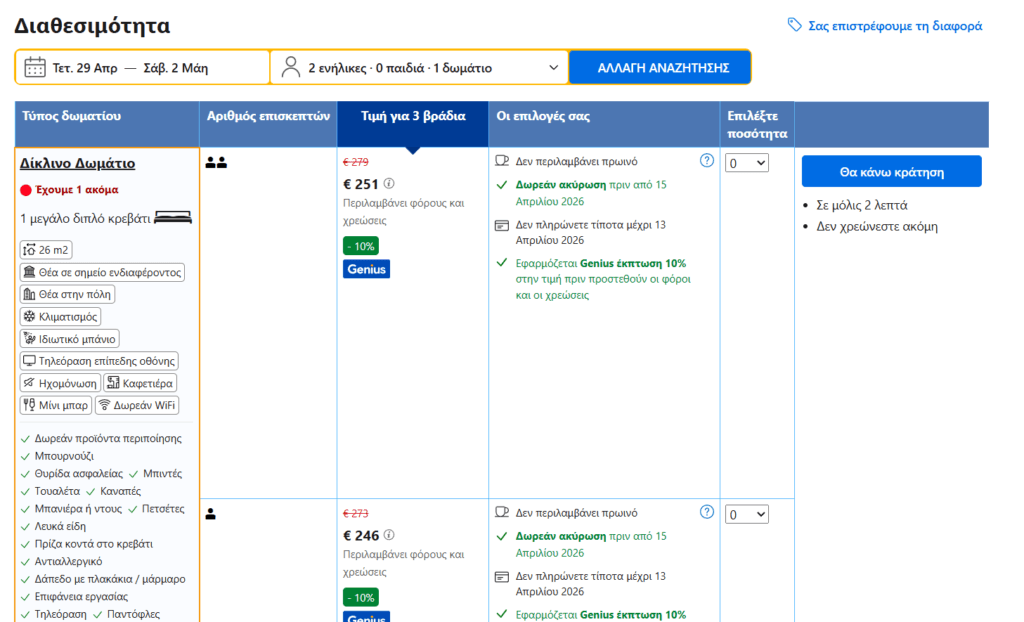
Task: Click the single-guest occupancy icon
Action: click(x=211, y=514)
